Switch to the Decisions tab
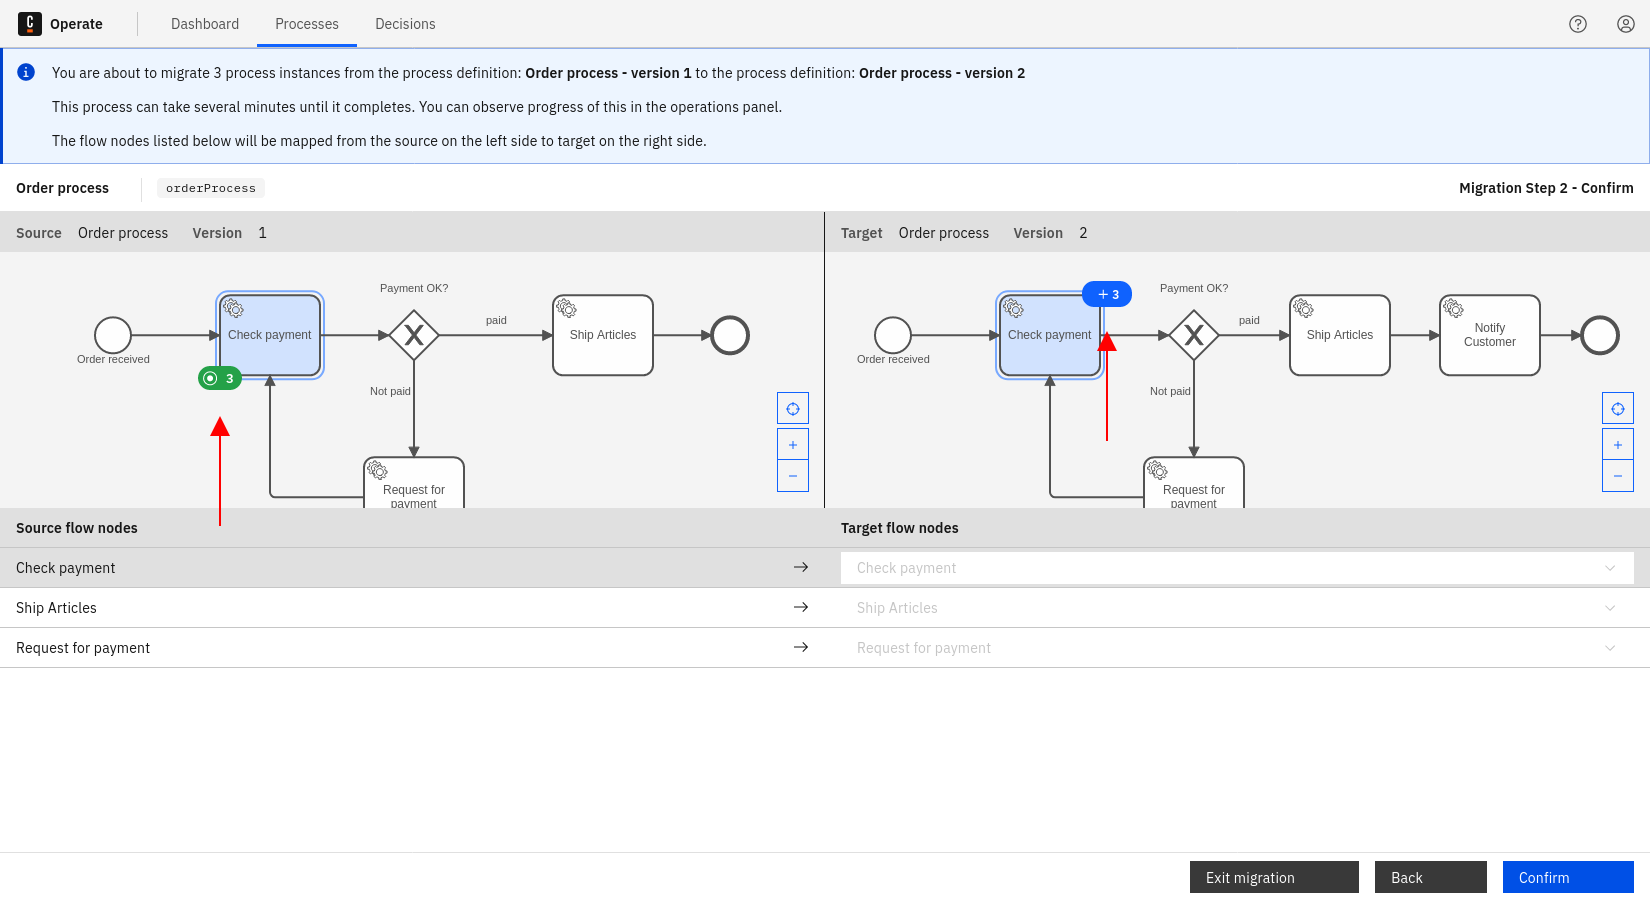The height and width of the screenshot is (900, 1650). (405, 23)
